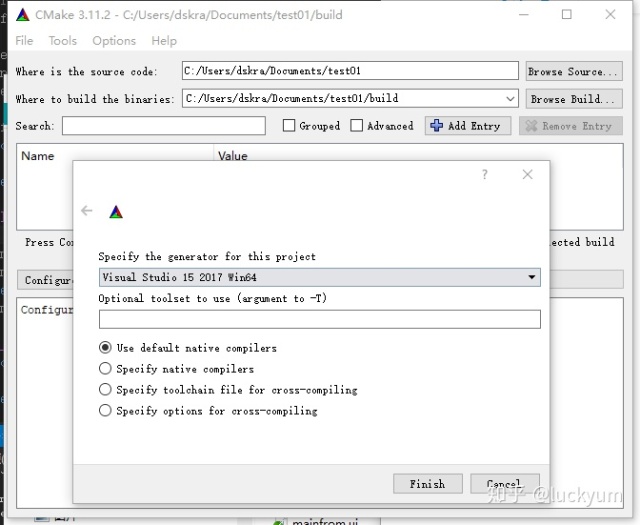Click the Cancel button in the dialog
This screenshot has width=640, height=525.
[505, 484]
